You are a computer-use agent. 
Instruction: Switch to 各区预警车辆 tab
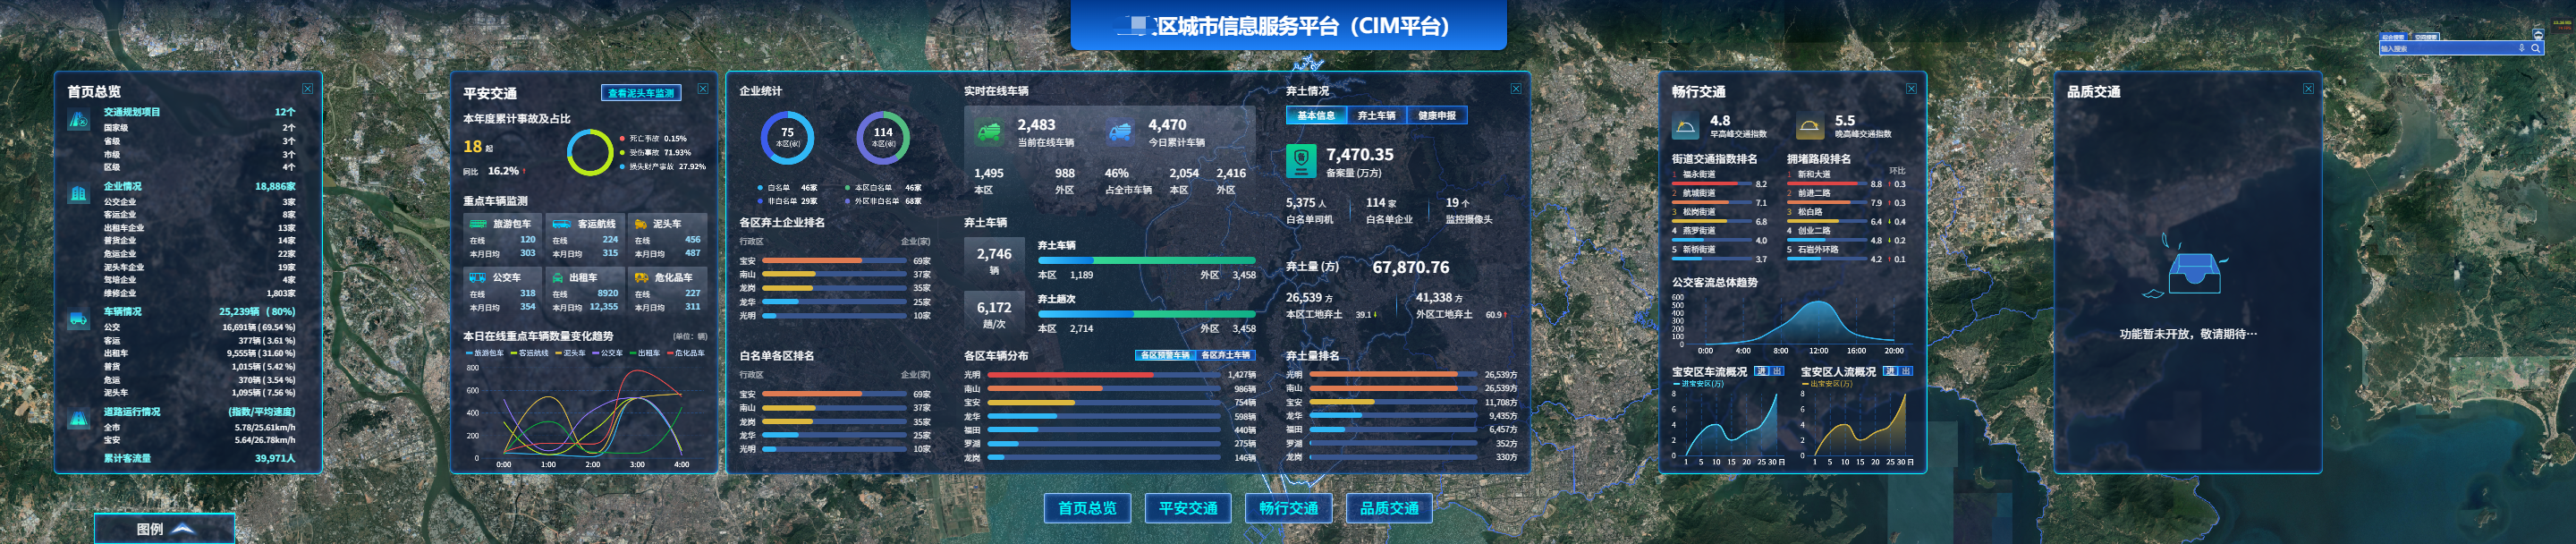coord(1165,355)
